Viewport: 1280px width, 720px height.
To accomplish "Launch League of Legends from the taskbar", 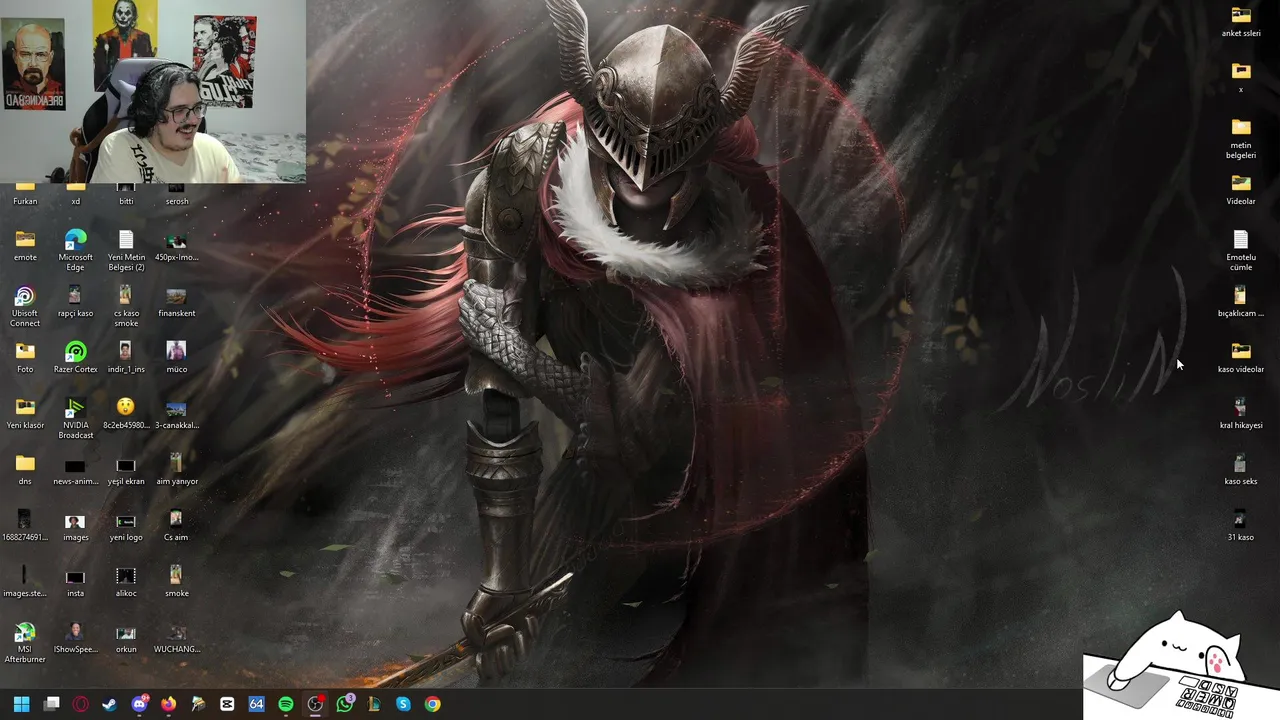I will pos(374,704).
